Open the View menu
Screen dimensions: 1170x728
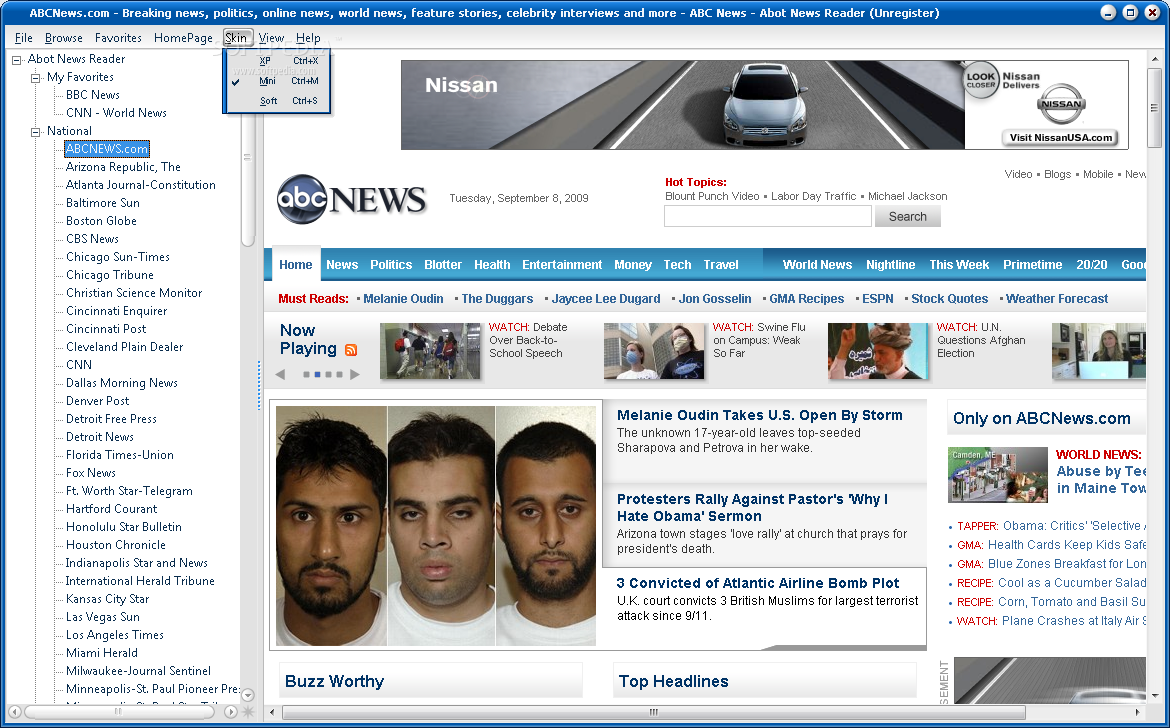(x=271, y=38)
